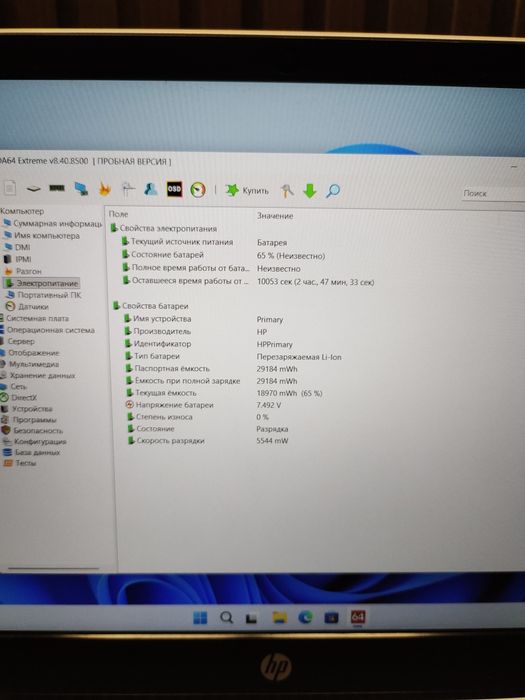Open the hammer tools preferences icon
This screenshot has width=525, height=700.
pos(287,191)
